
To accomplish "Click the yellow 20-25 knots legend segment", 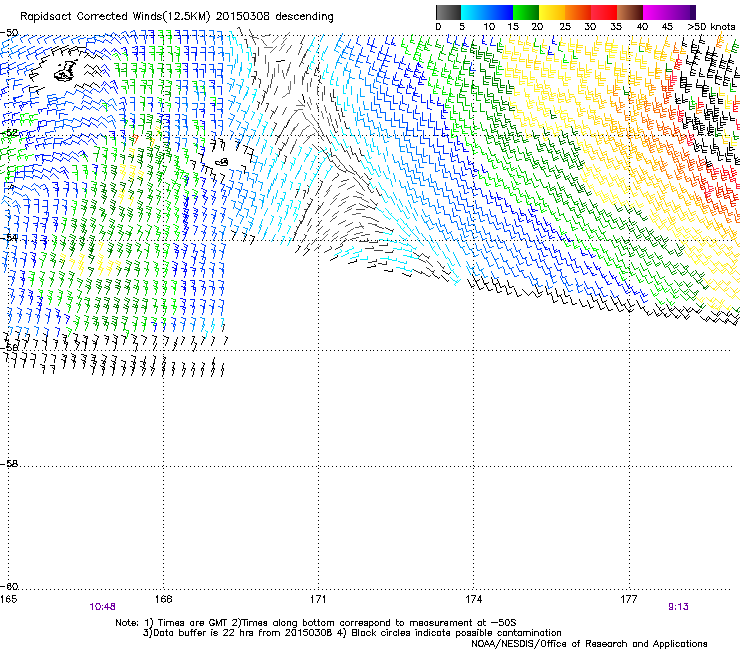I will [x=552, y=12].
